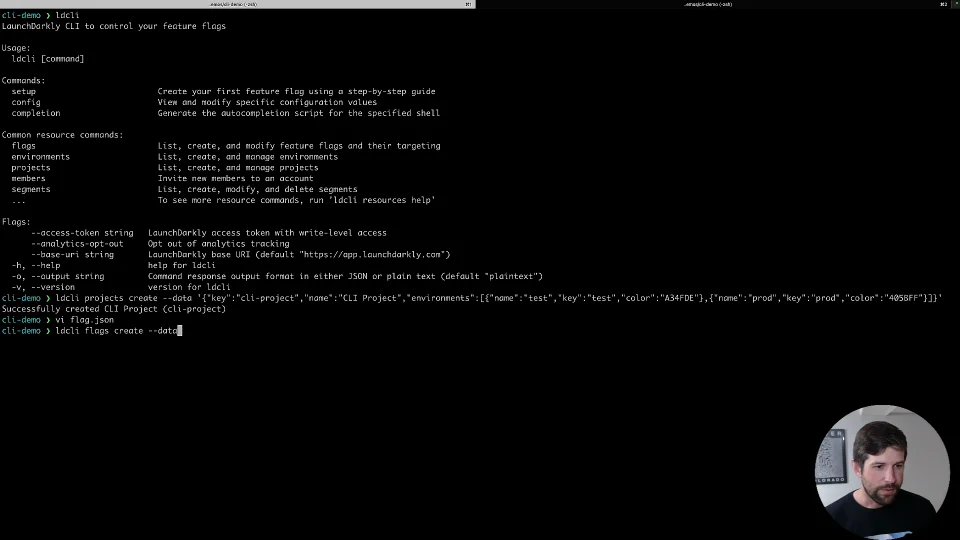Click the 'segments' resource command row

pyautogui.click(x=184, y=189)
